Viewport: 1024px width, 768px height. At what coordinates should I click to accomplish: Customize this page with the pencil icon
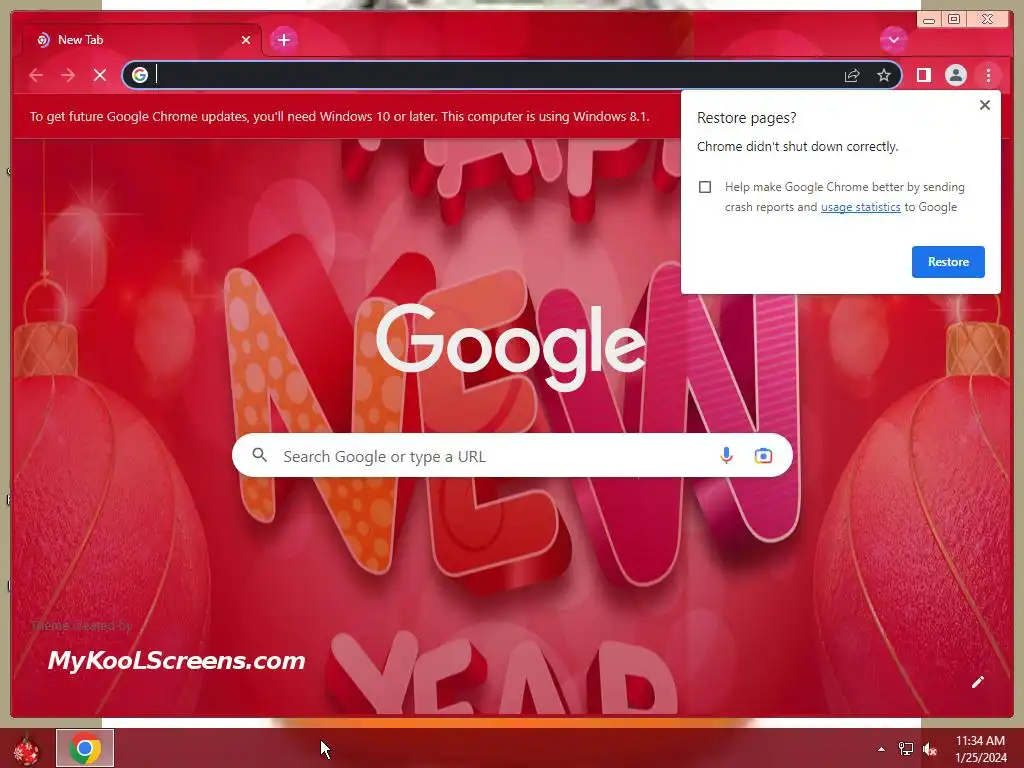pos(977,682)
